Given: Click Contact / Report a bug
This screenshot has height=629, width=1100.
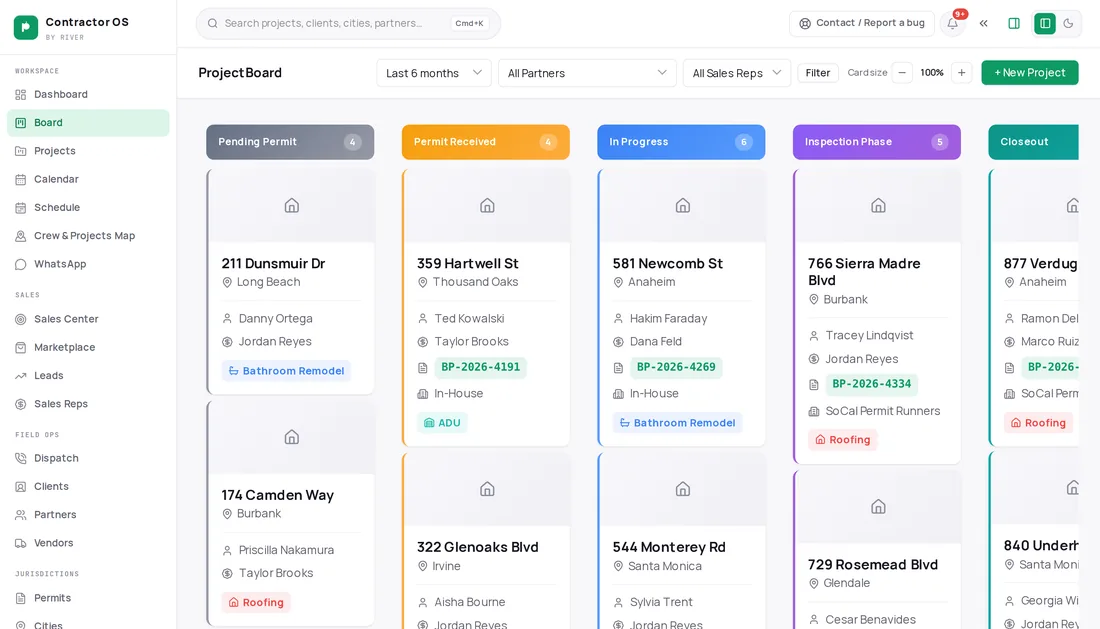Looking at the screenshot, I should (861, 23).
